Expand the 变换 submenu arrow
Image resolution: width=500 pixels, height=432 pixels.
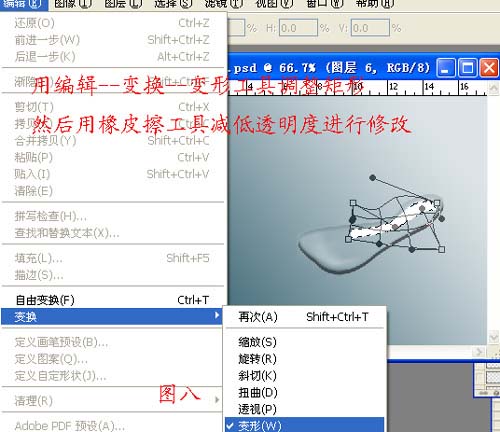217,315
